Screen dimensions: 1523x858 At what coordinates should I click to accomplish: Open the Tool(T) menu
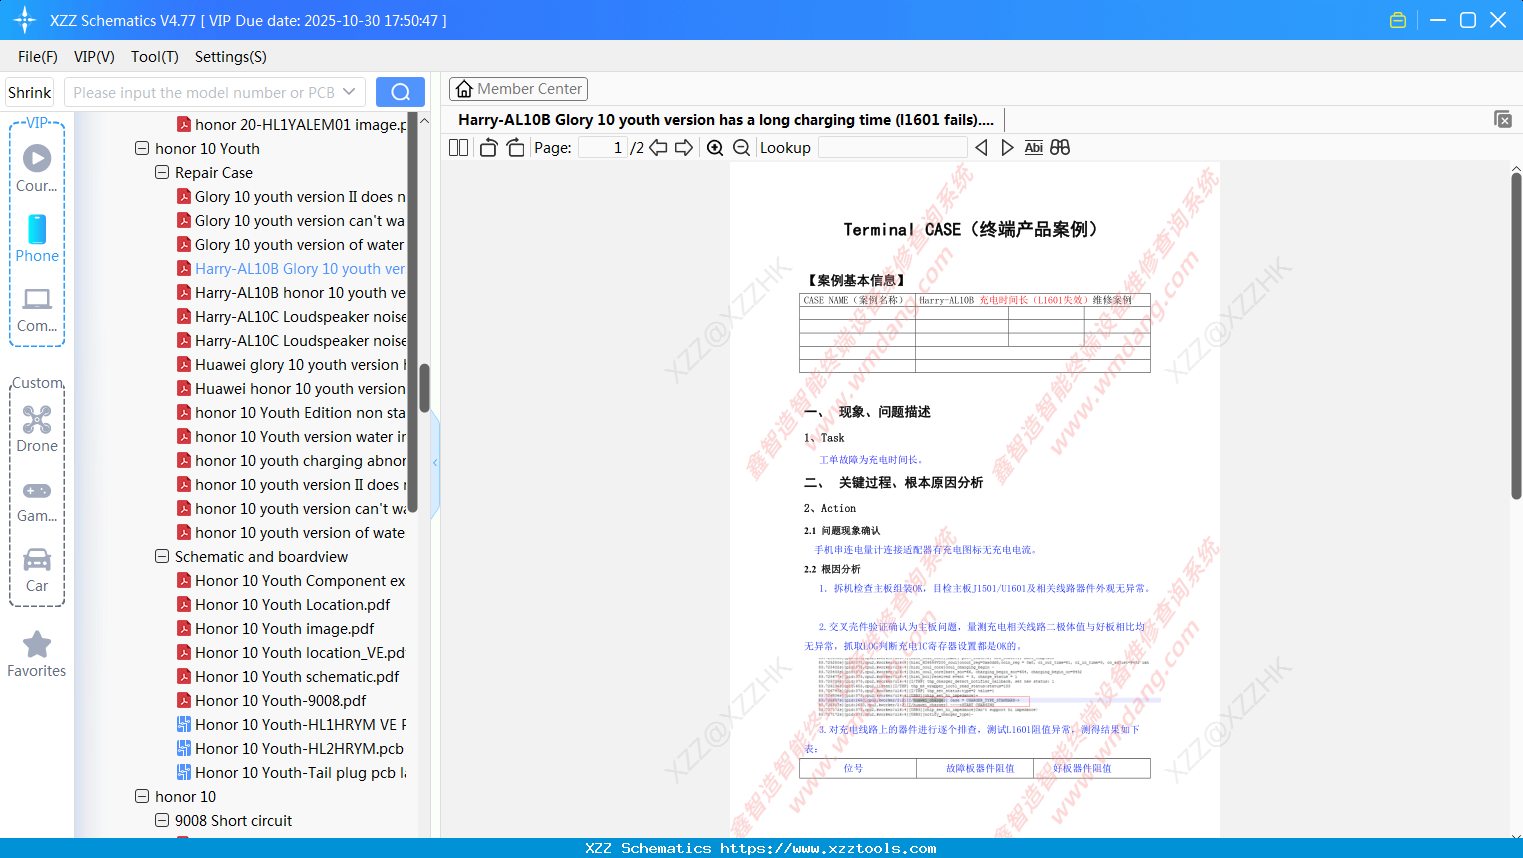tap(155, 57)
